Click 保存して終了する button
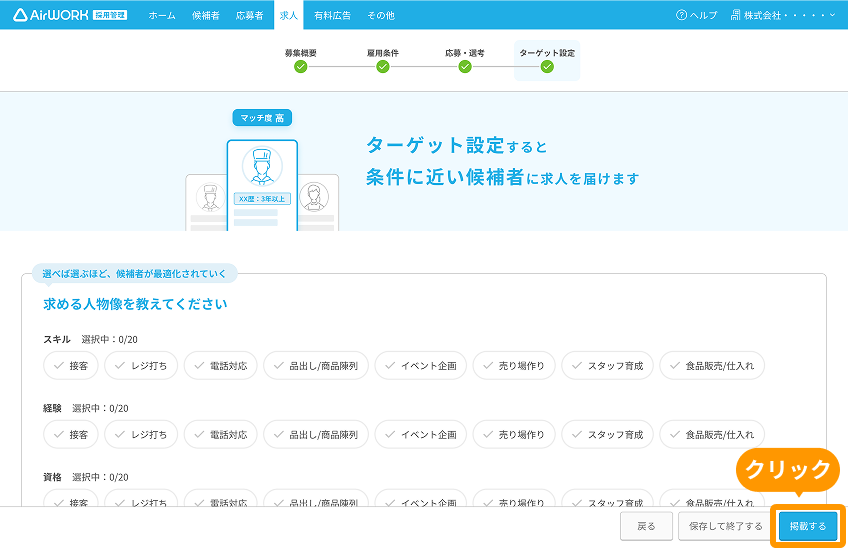848x552 pixels. pyautogui.click(x=725, y=526)
